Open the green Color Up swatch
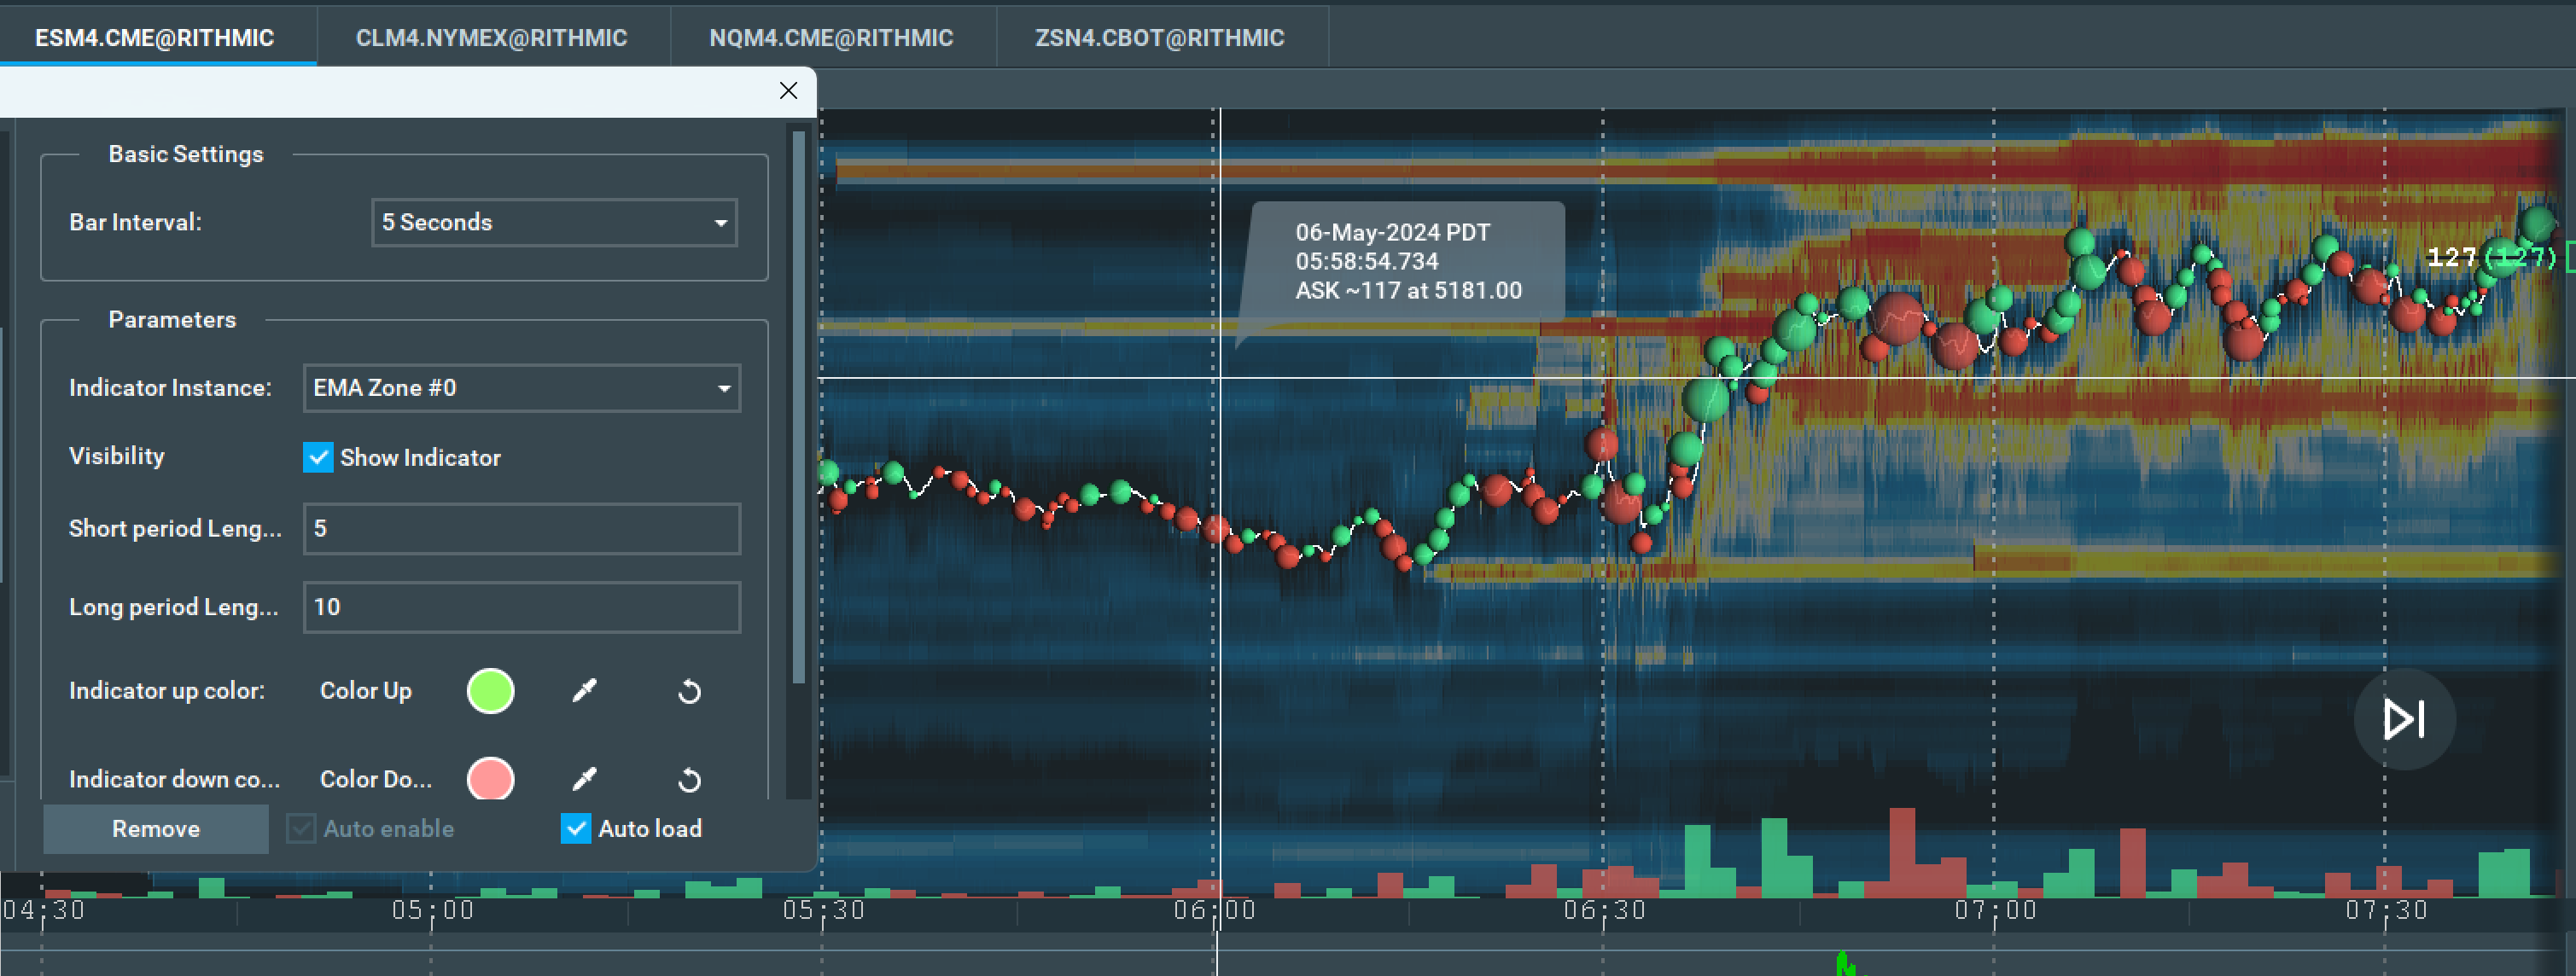 point(490,690)
